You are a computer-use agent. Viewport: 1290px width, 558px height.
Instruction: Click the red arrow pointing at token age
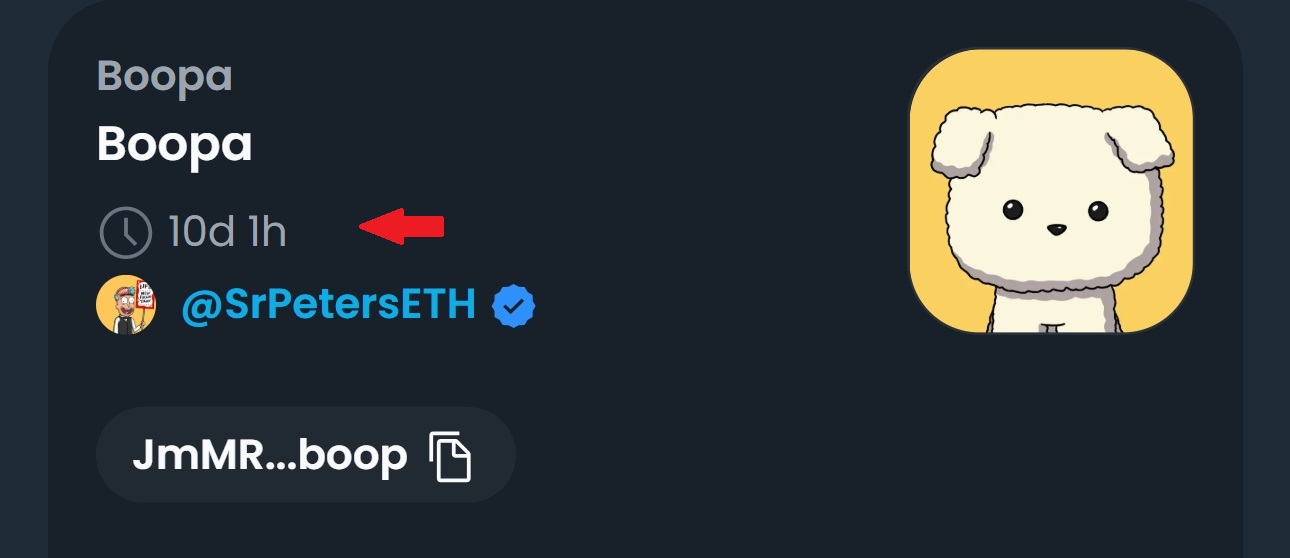pos(401,227)
